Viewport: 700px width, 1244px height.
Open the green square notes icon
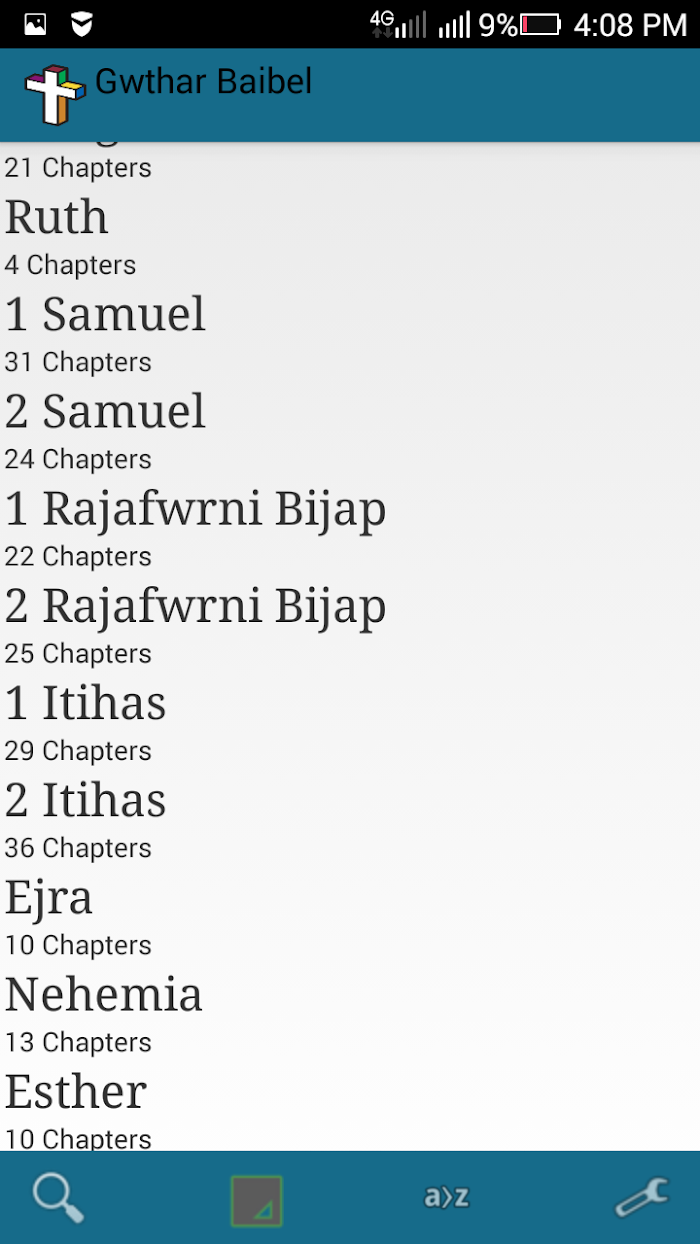[x=257, y=1200]
